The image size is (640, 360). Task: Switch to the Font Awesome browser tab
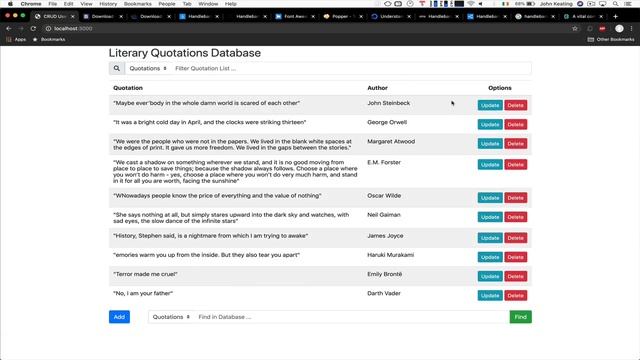click(294, 16)
